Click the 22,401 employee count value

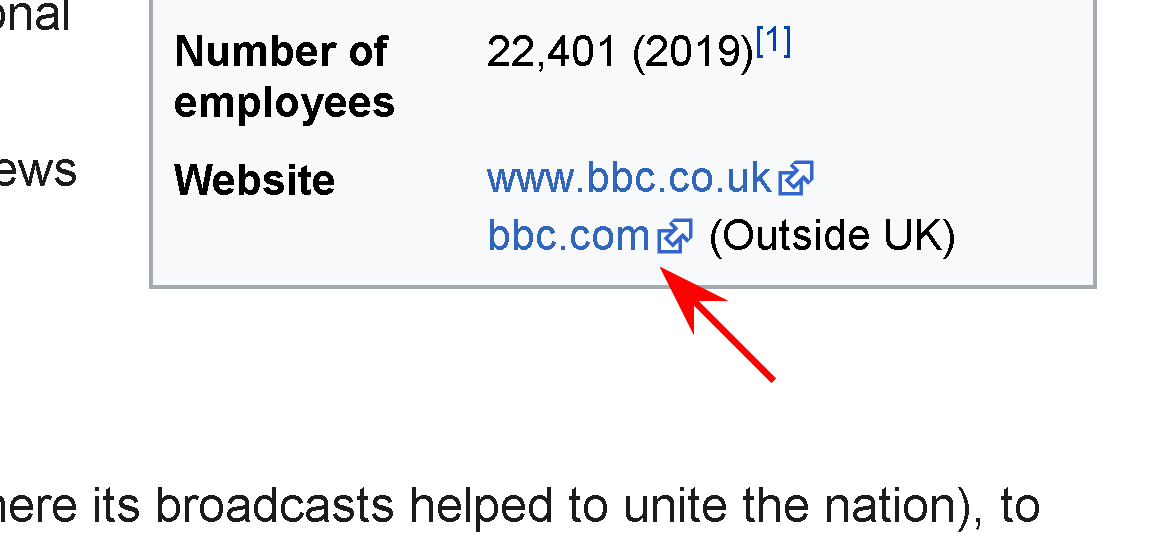552,52
